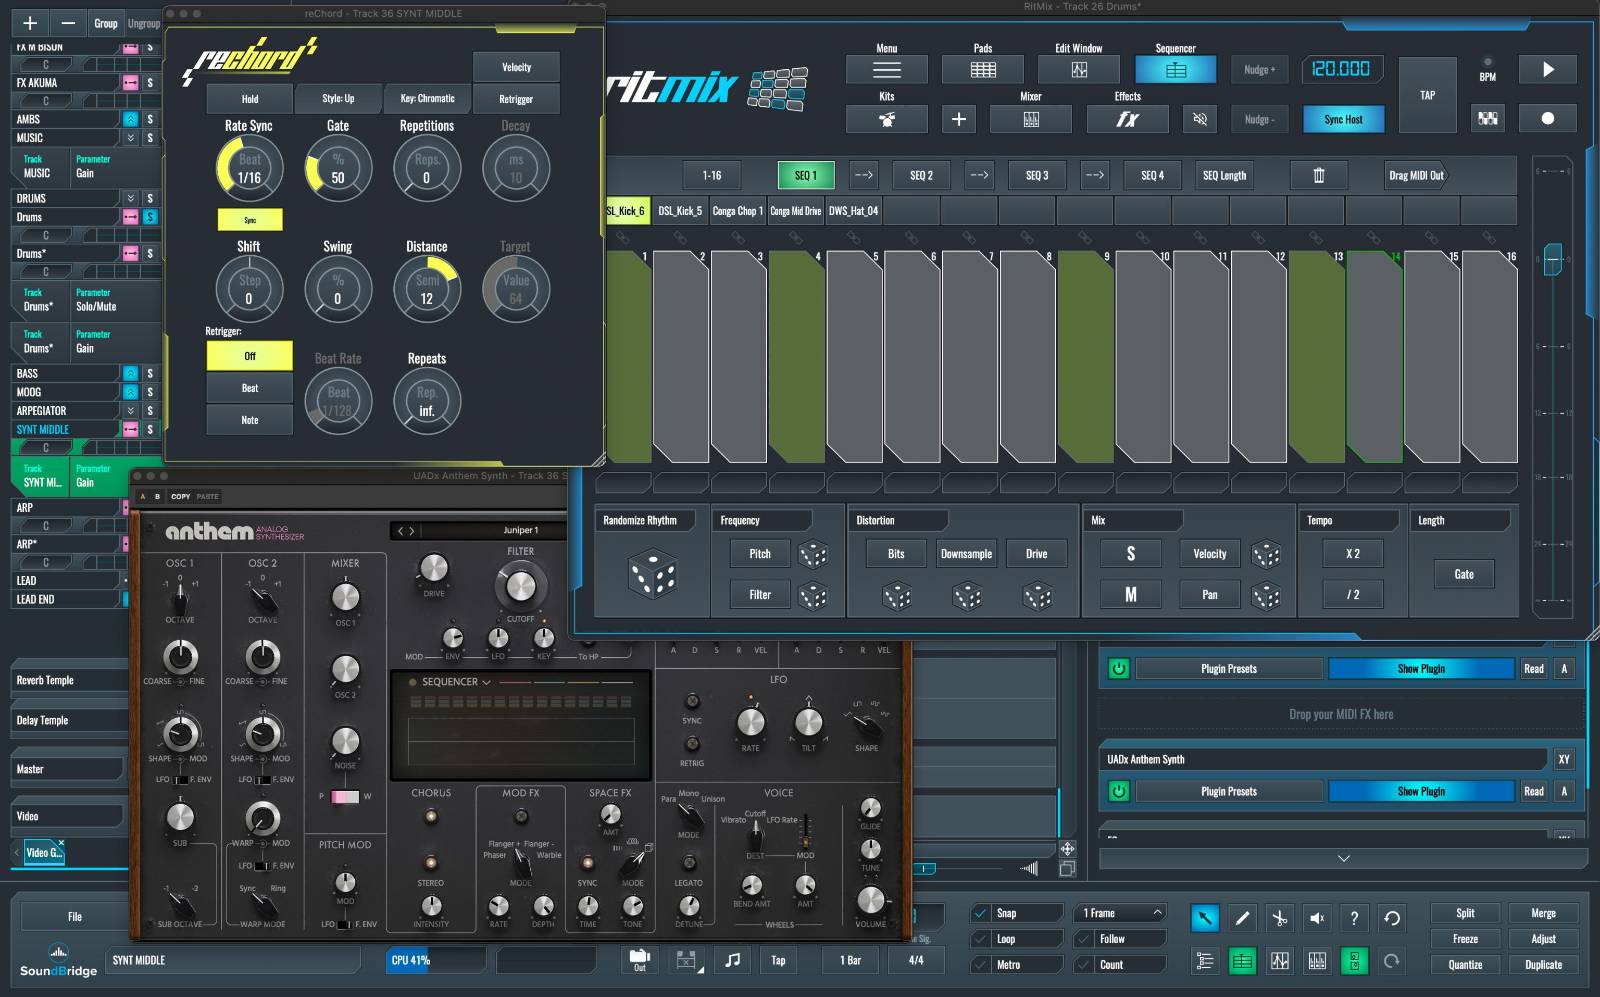
Task: Open the Anthem SEQUENCER dropdown
Action: (456, 682)
